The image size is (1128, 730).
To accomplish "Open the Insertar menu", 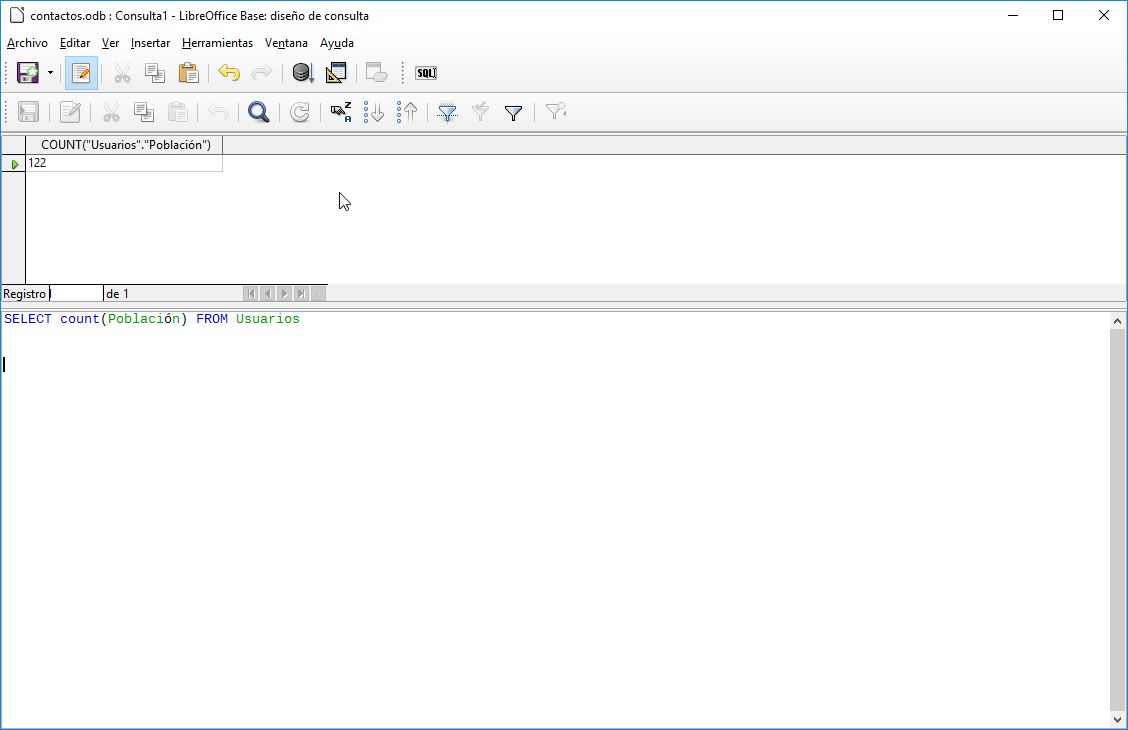I will [x=150, y=43].
